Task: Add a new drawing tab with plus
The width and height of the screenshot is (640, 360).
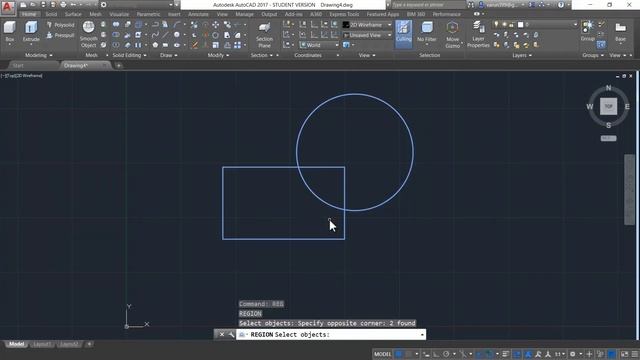Action: (118, 65)
